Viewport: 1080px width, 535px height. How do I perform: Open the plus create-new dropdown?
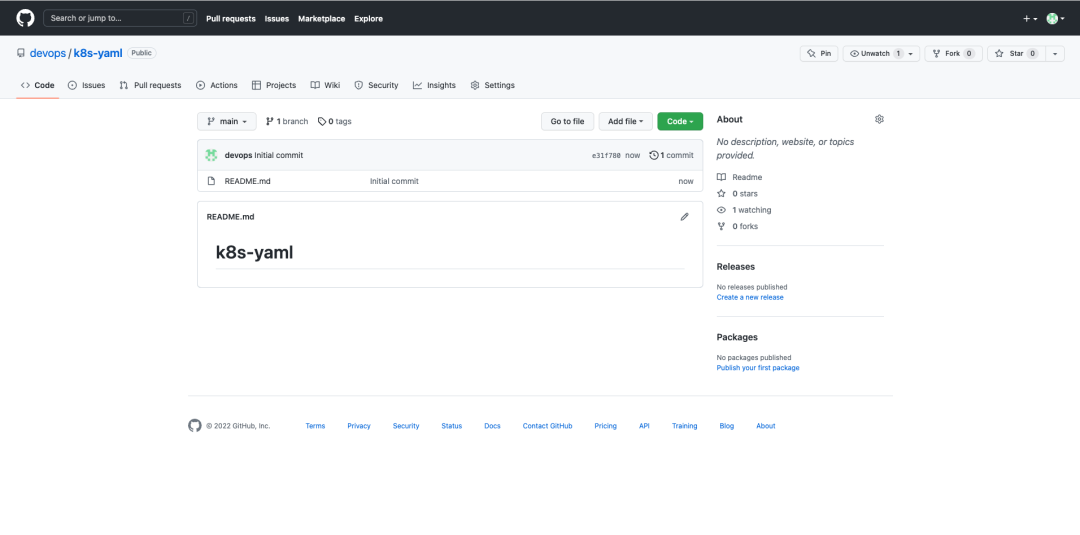1030,19
